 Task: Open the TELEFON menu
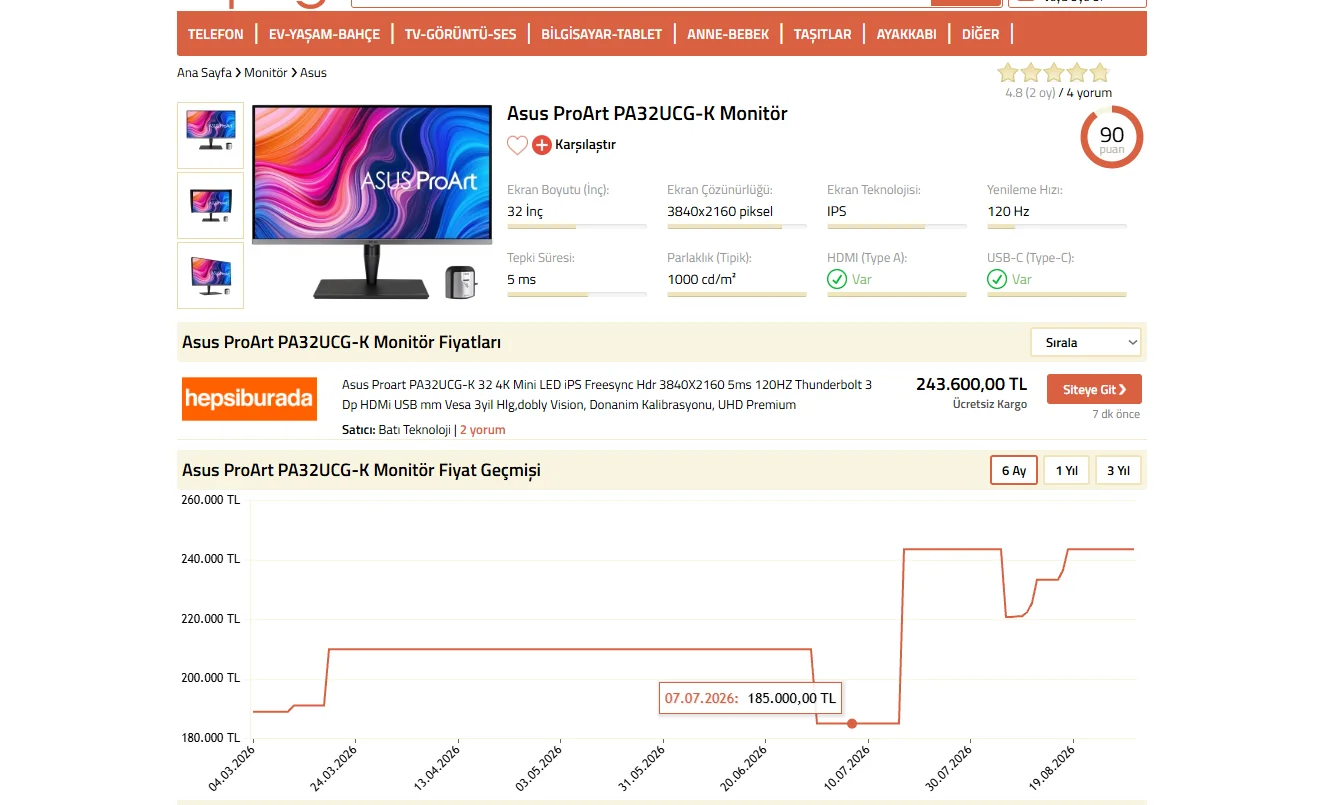coord(216,34)
